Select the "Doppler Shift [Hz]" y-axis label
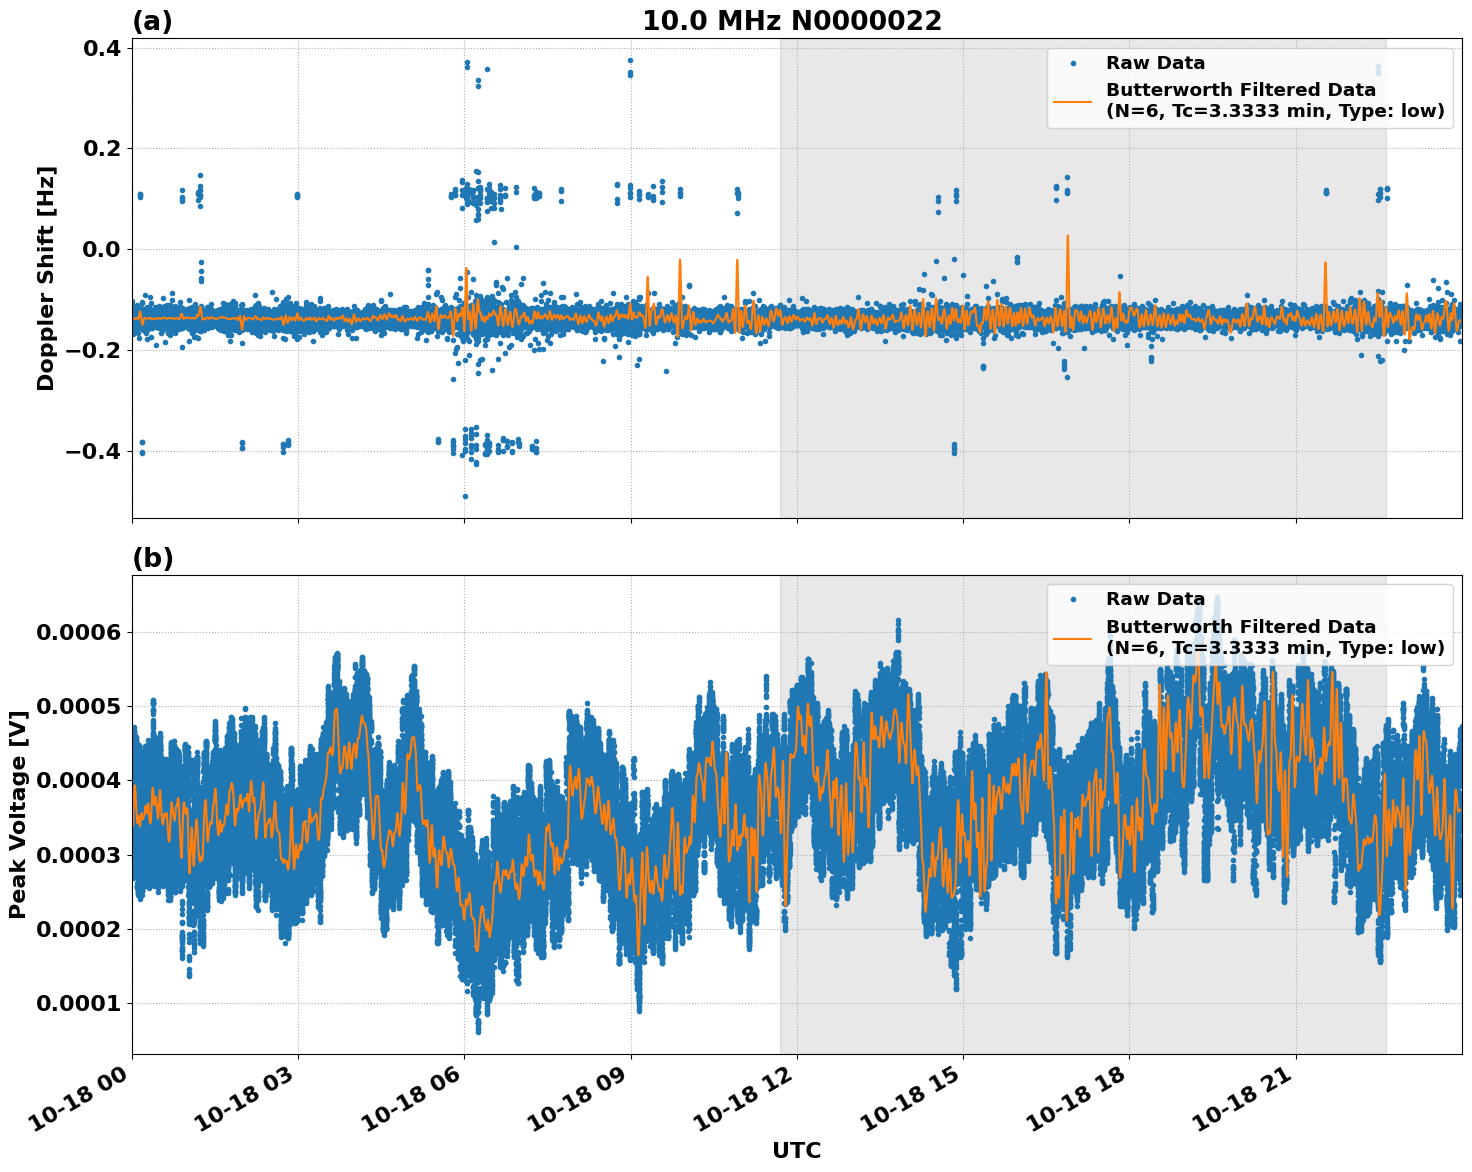This screenshot has width=1472, height=1172. coord(46,278)
